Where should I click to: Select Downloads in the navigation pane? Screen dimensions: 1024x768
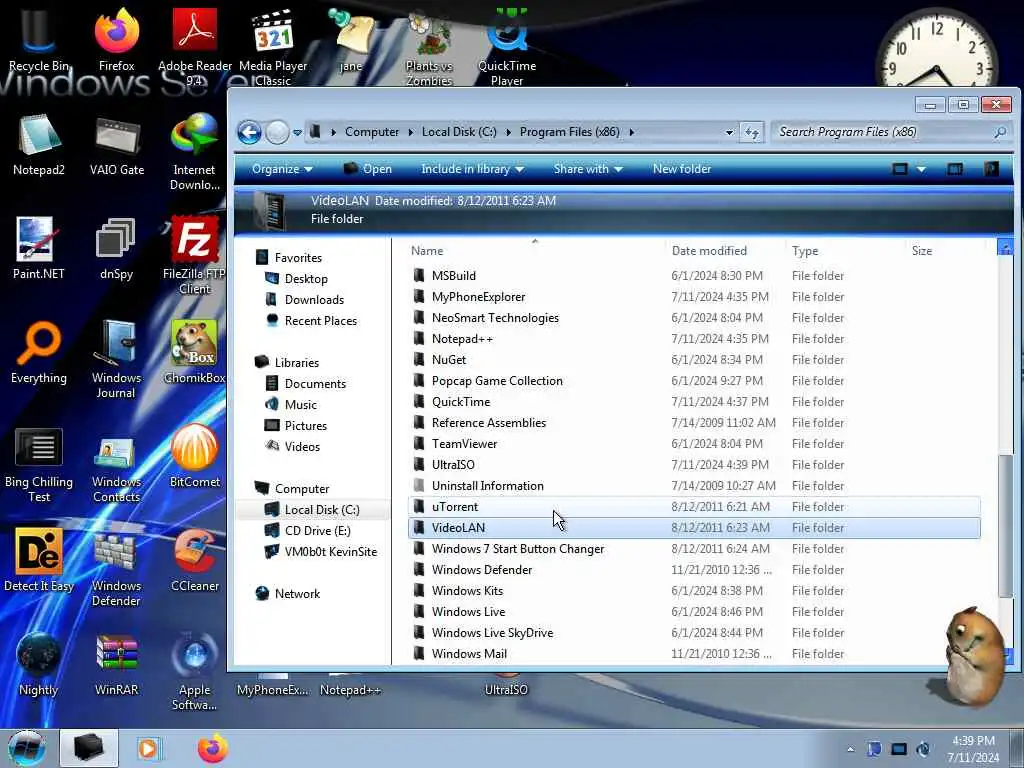click(304, 300)
